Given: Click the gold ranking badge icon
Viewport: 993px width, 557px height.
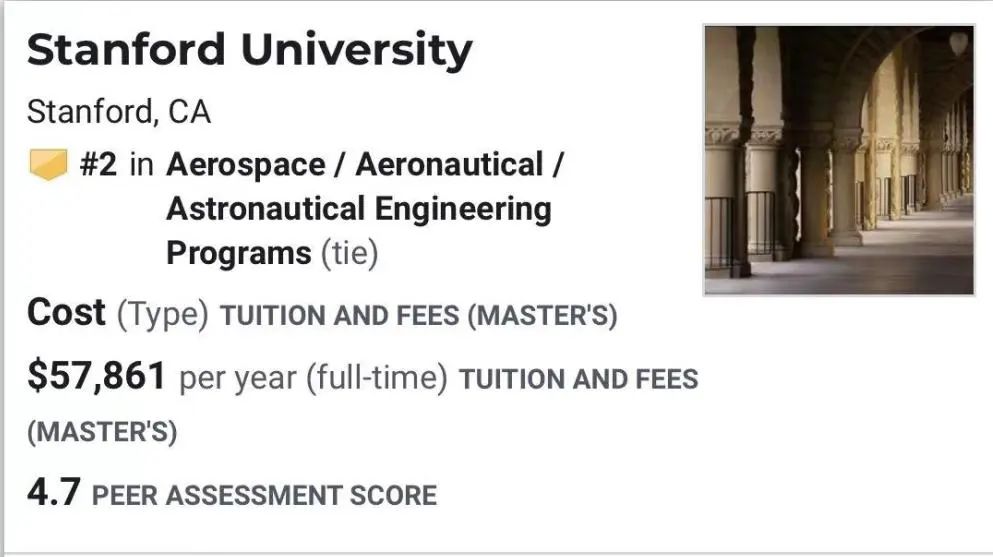Looking at the screenshot, I should (47, 164).
